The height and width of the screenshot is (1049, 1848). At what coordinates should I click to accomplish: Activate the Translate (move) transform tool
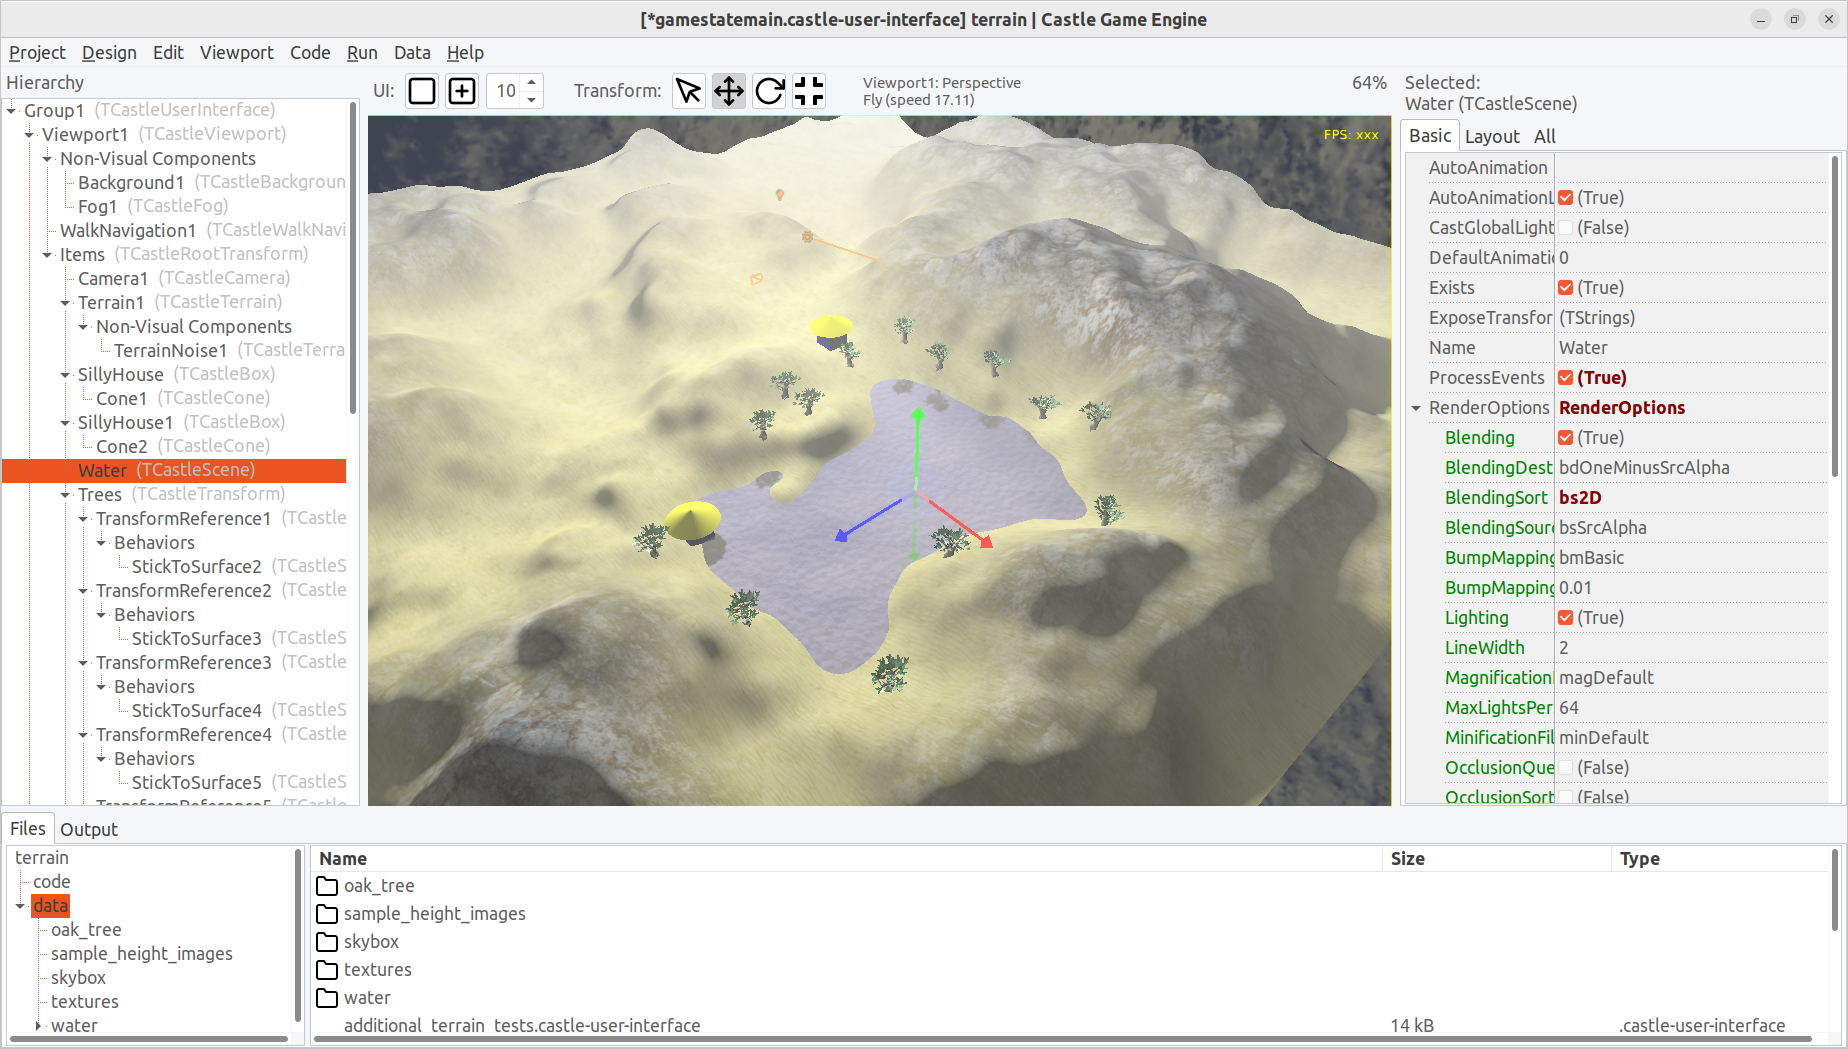[728, 90]
